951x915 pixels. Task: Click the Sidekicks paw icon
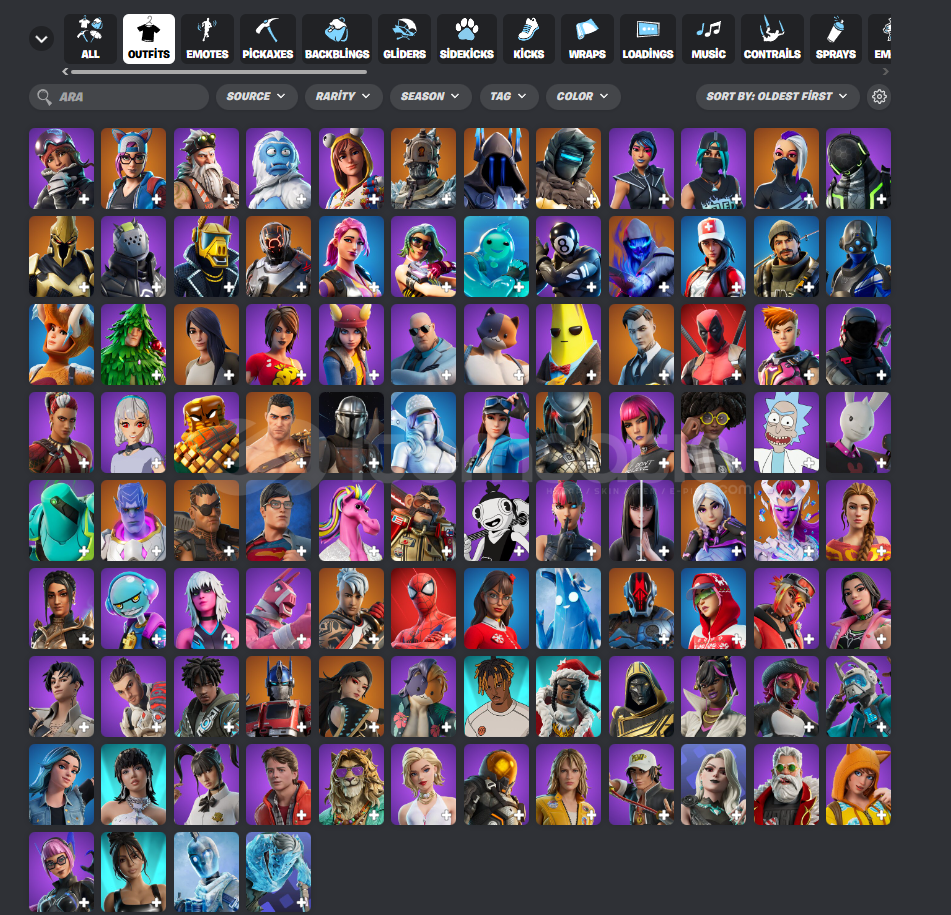point(467,39)
